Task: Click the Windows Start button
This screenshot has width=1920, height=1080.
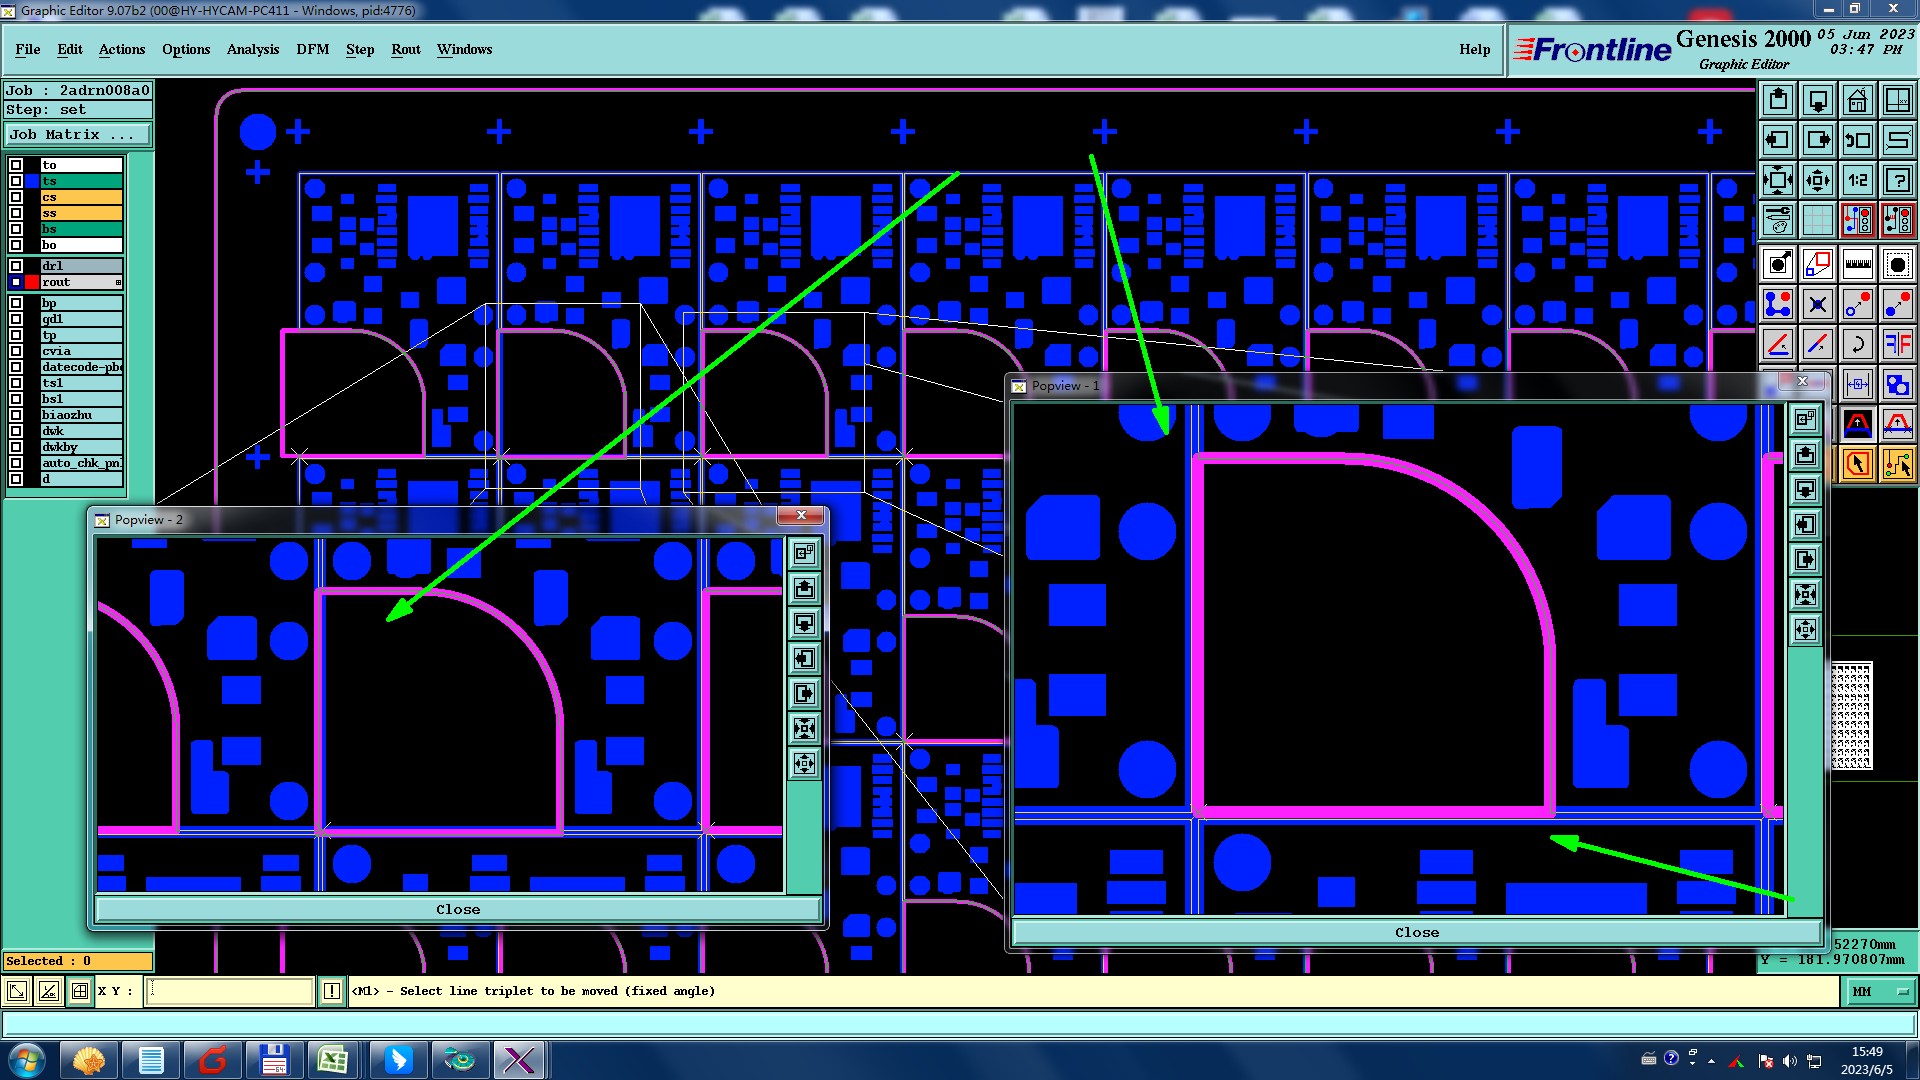Action: [26, 1060]
